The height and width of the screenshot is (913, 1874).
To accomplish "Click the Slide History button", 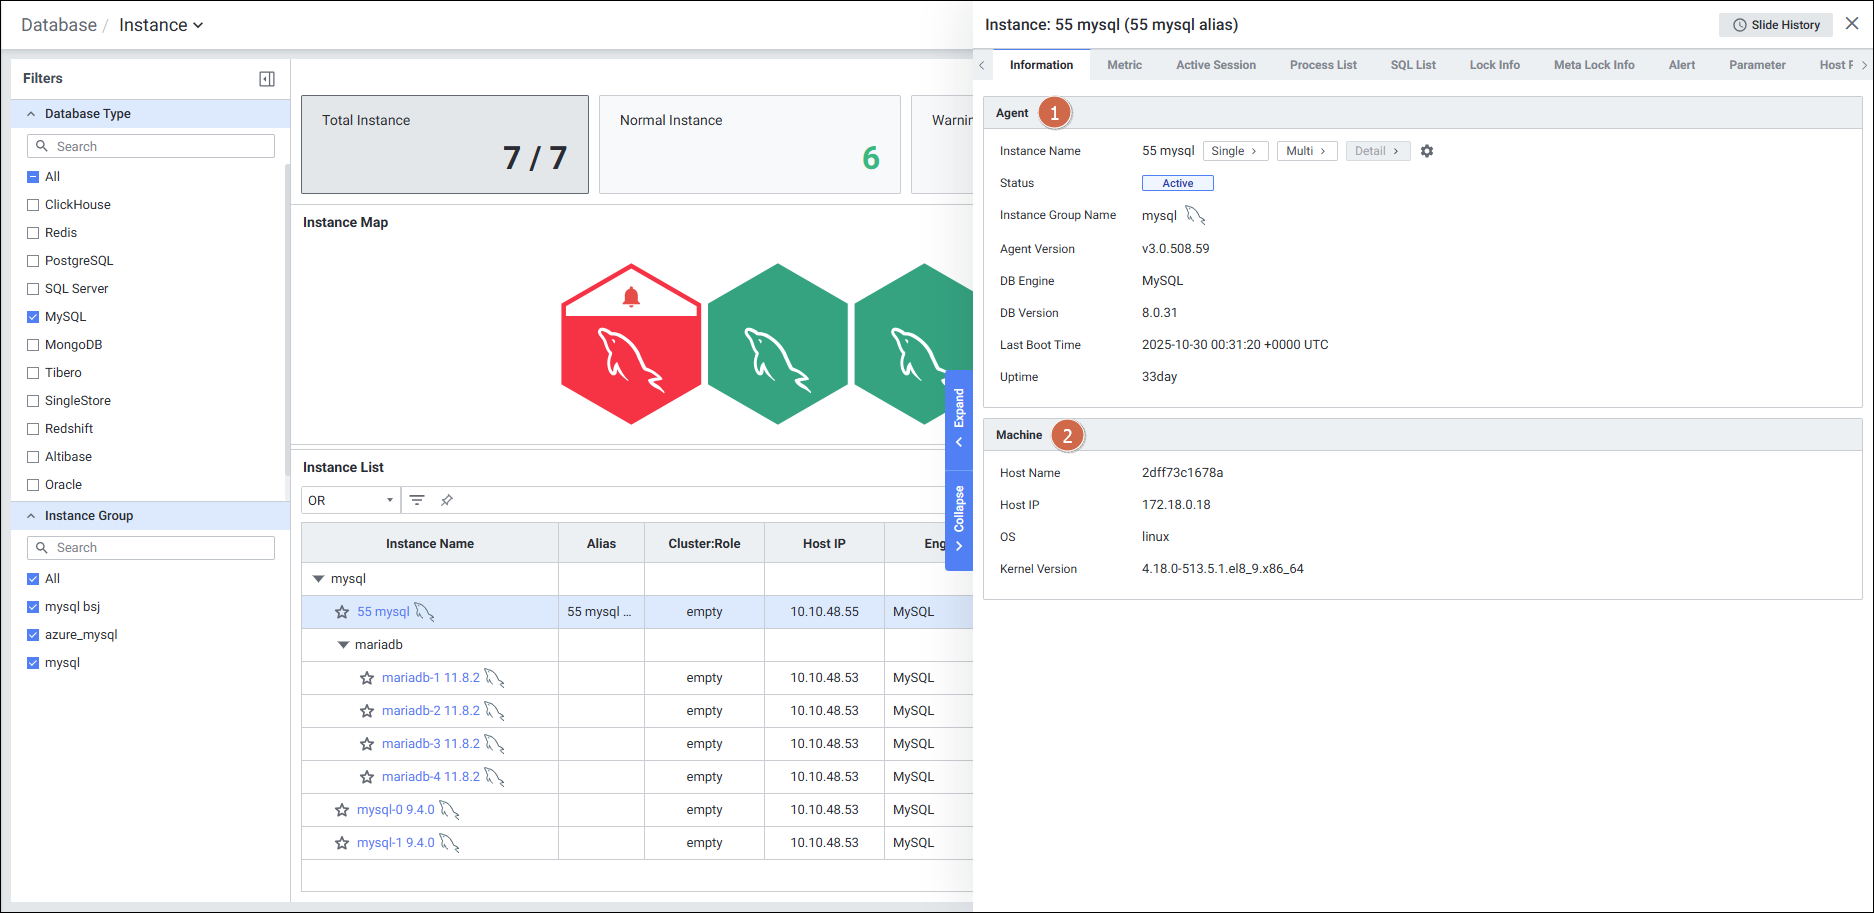I will click(x=1775, y=25).
